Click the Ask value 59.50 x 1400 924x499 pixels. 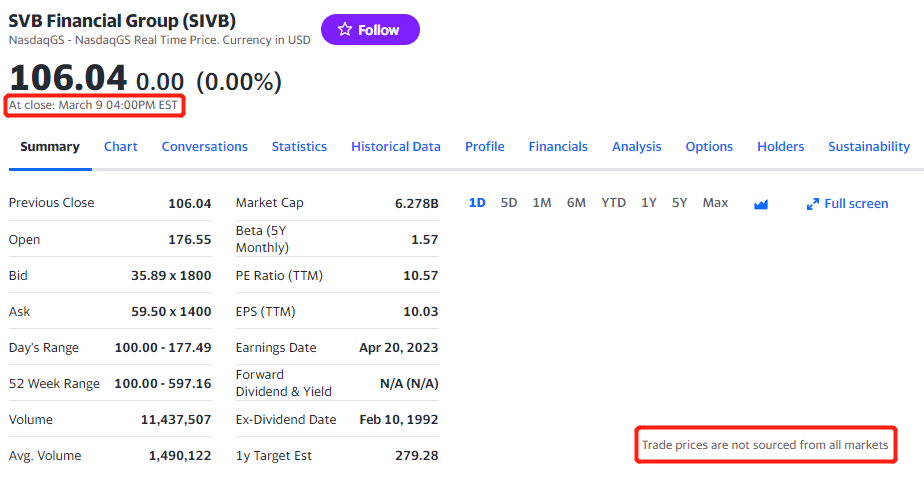click(171, 312)
